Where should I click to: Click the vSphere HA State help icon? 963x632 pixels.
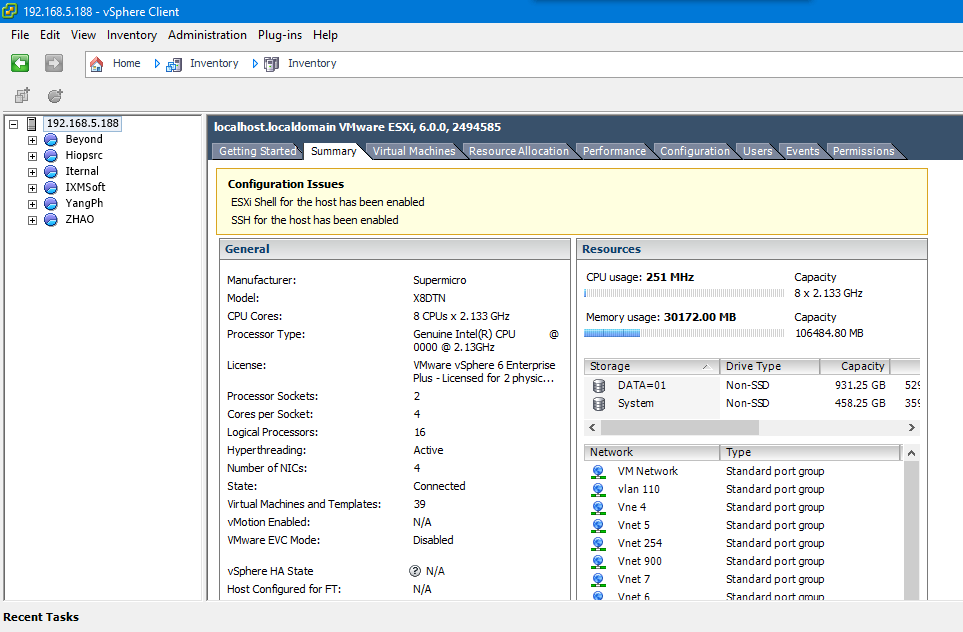coord(415,571)
